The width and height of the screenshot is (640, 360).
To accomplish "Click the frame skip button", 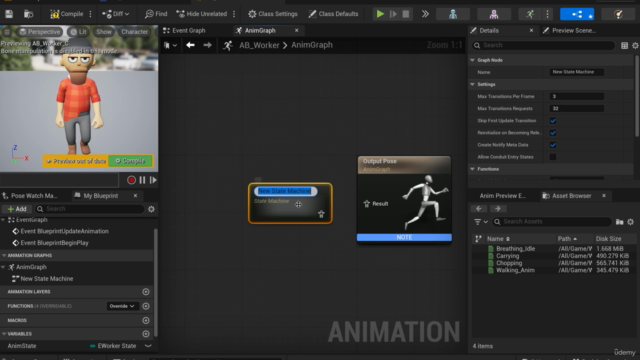I will (x=393, y=14).
